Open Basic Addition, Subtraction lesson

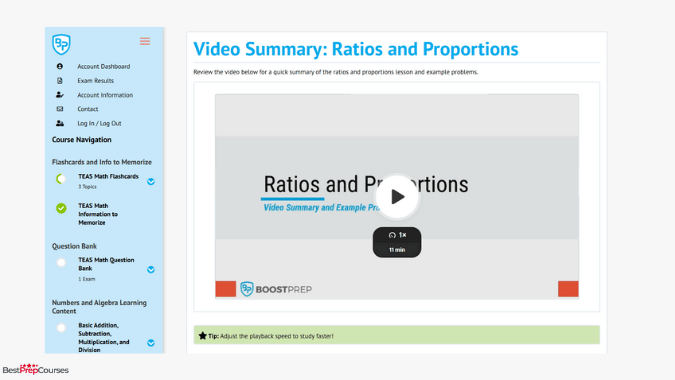click(104, 337)
